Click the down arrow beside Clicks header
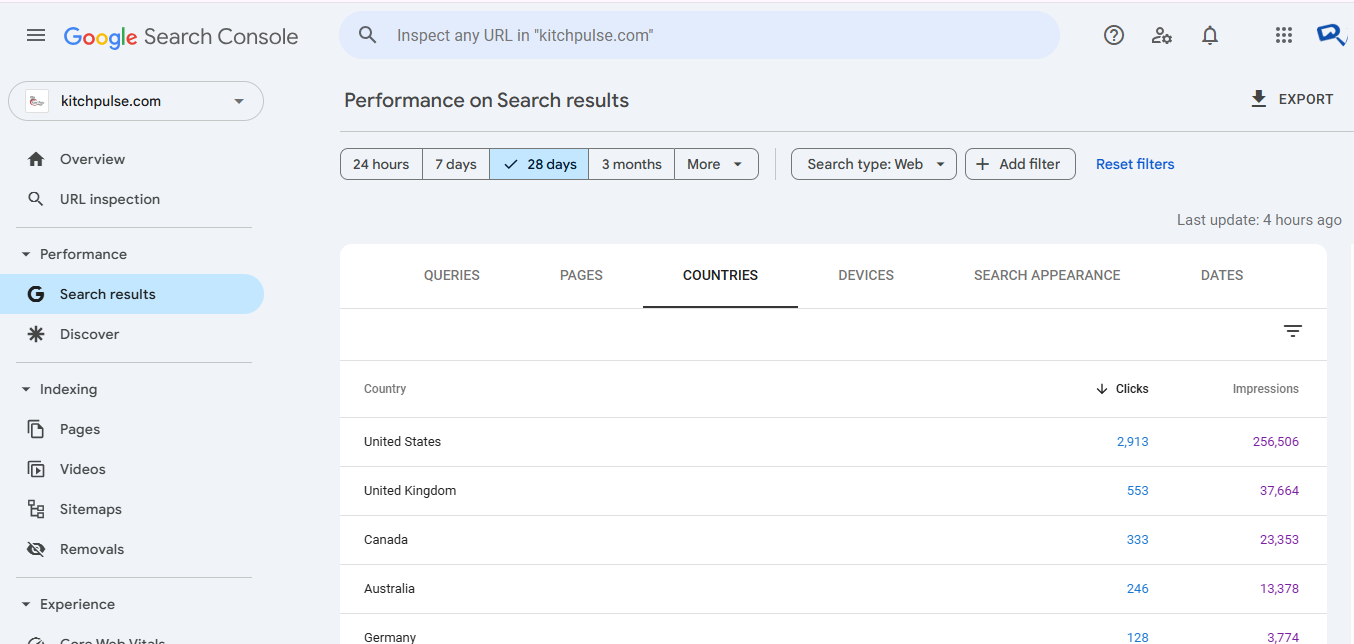Viewport: 1354px width, 644px height. pos(1102,389)
